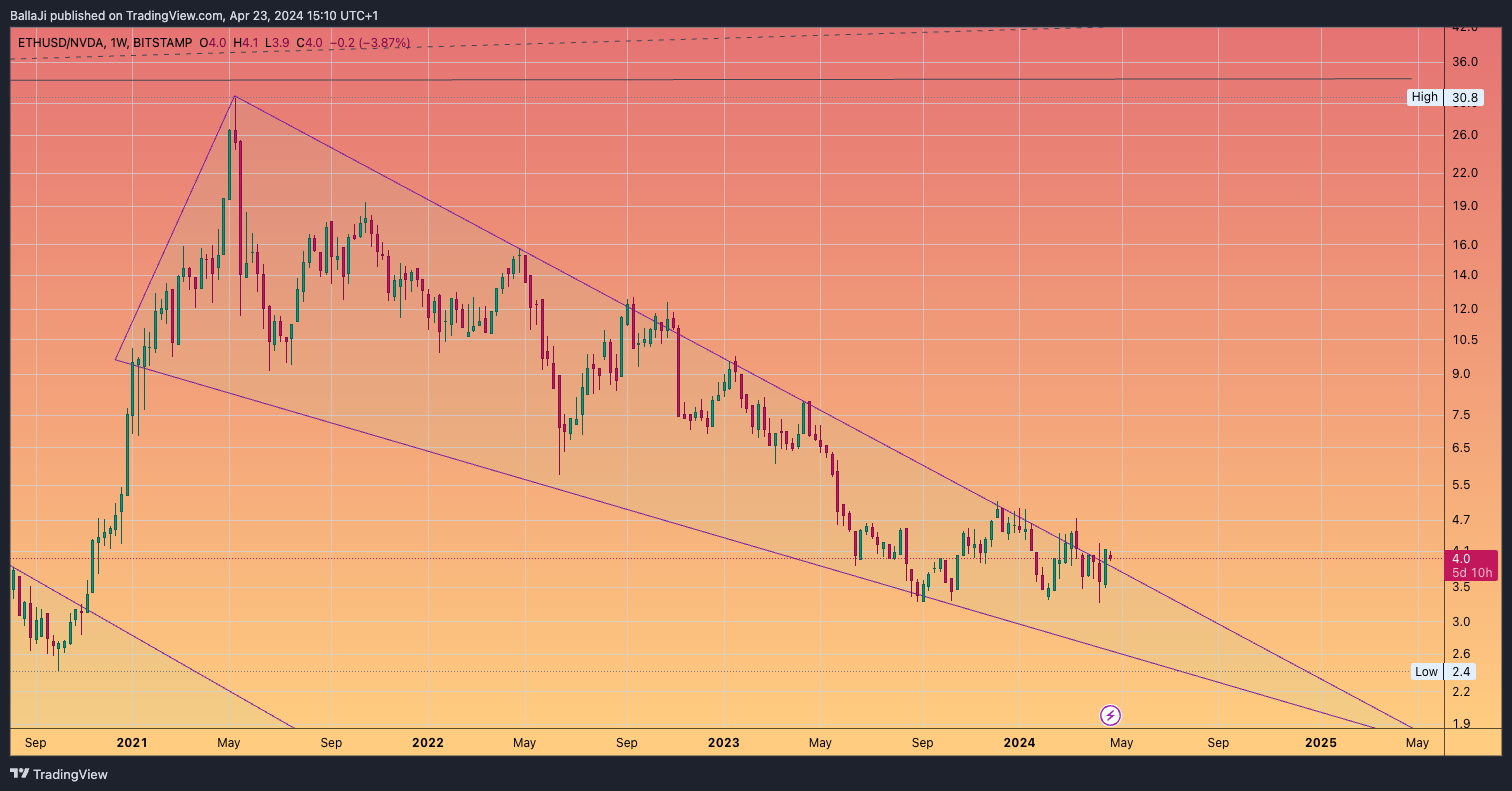This screenshot has width=1512, height=791.
Task: Click the 'Low' price label tag
Action: [1427, 671]
